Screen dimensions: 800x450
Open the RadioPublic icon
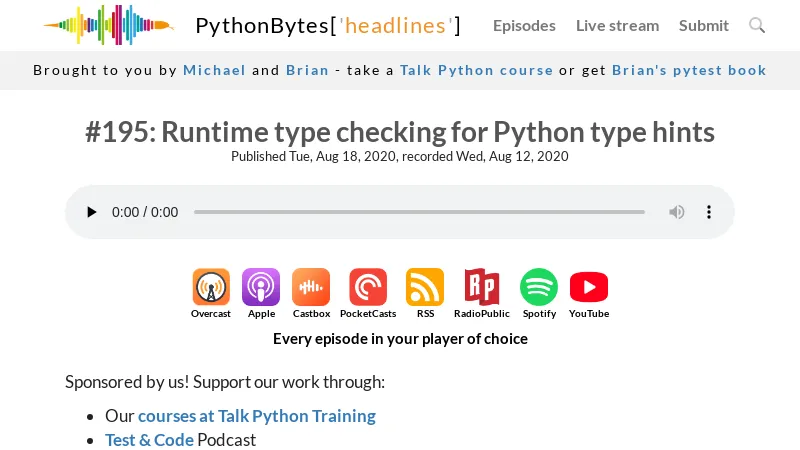(x=482, y=287)
